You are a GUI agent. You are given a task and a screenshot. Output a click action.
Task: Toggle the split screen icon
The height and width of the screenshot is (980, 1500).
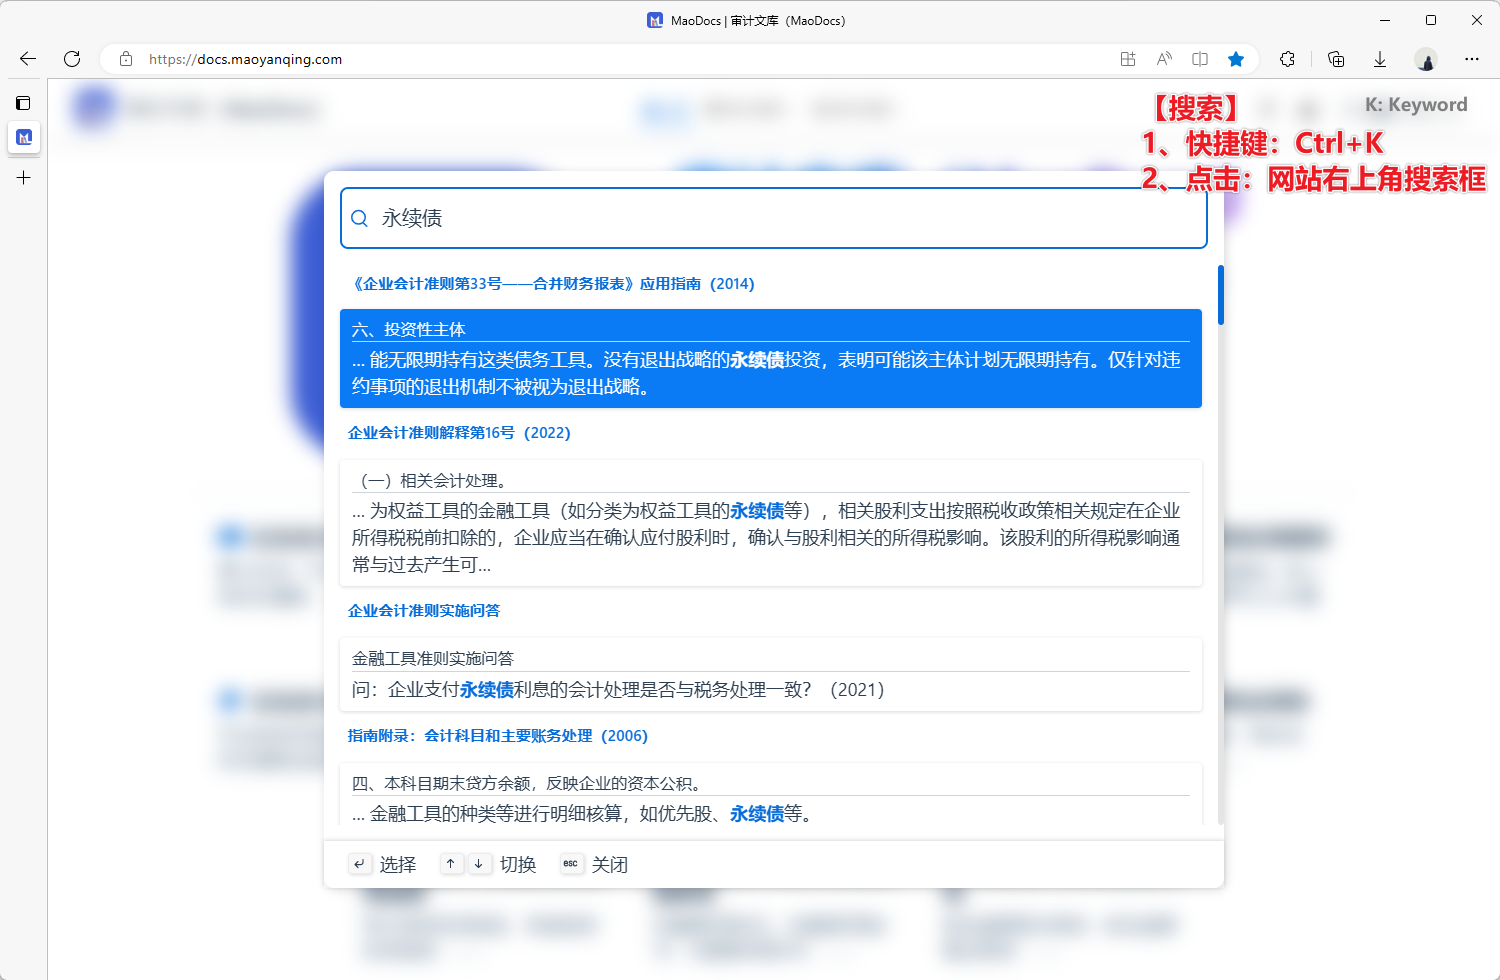1200,59
